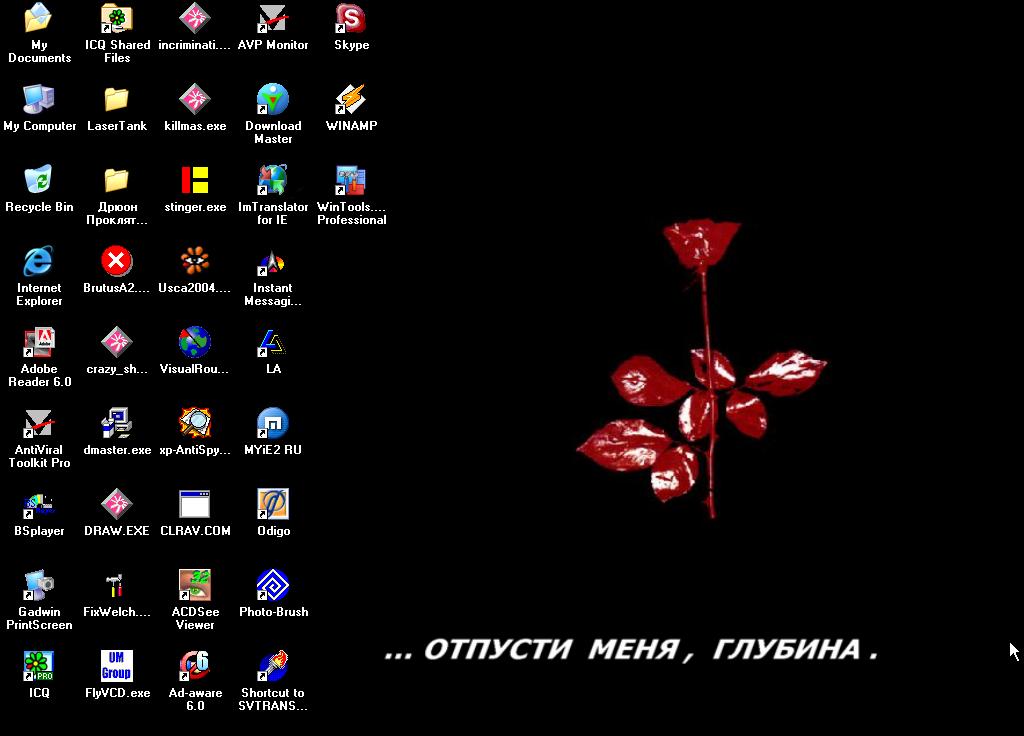Image resolution: width=1024 pixels, height=736 pixels.
Task: Click the LA shortcut icon
Action: coord(273,342)
